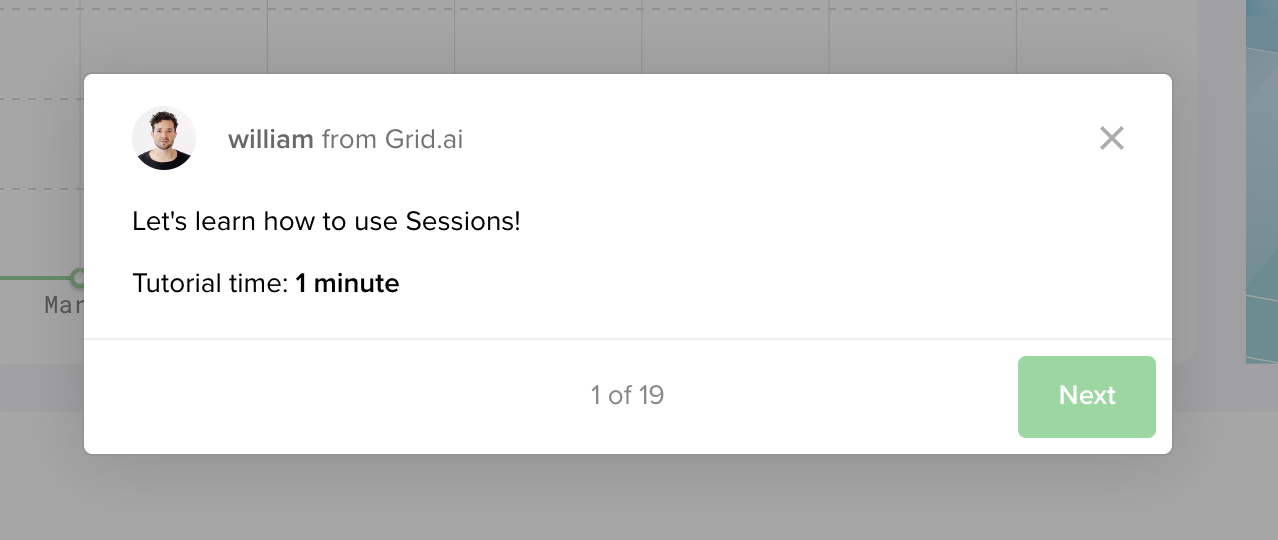Click the word from in the dialog header

point(349,139)
